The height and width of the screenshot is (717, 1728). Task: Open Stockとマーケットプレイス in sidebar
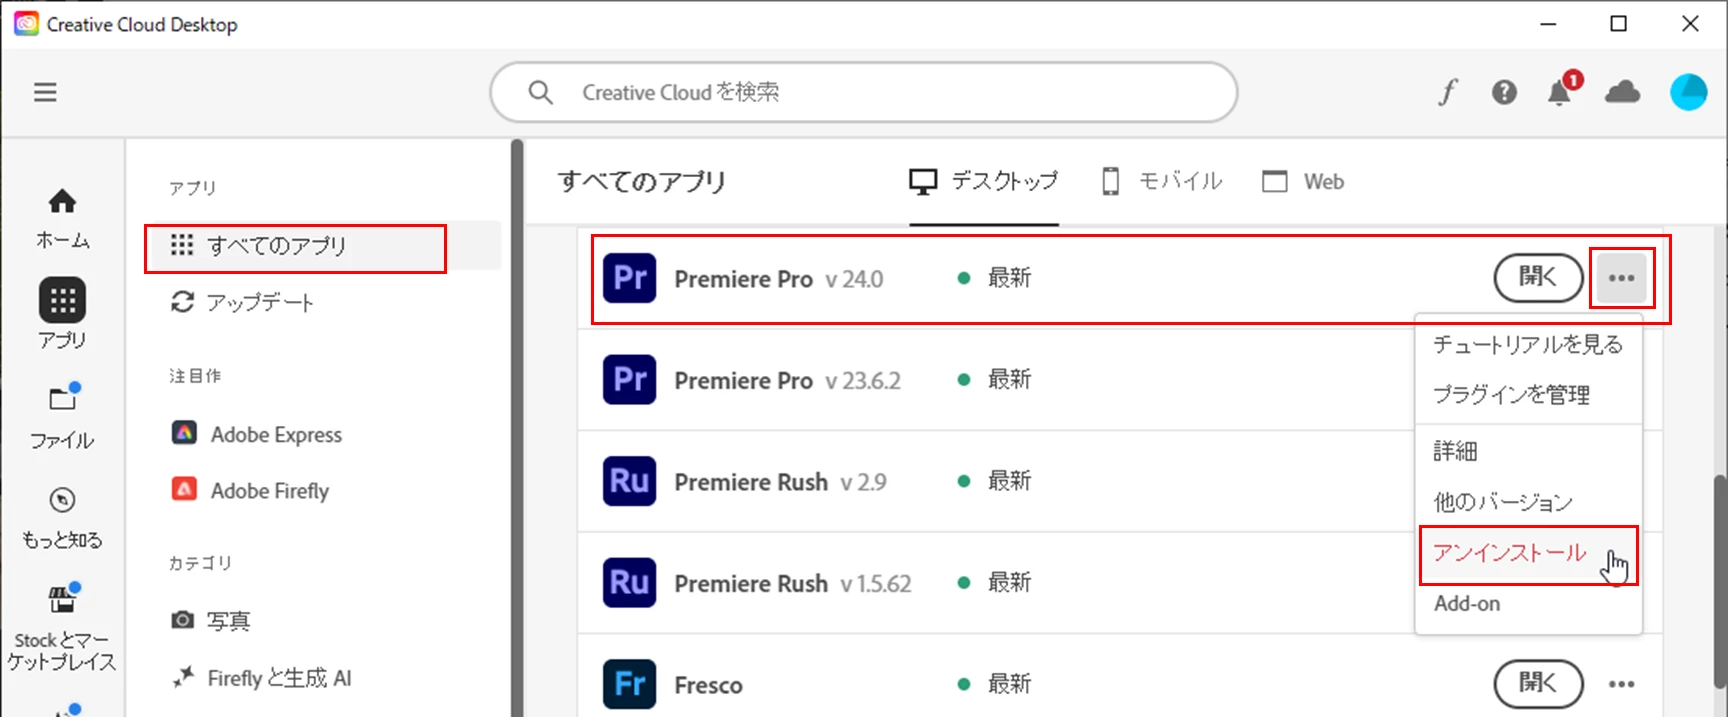coord(62,626)
